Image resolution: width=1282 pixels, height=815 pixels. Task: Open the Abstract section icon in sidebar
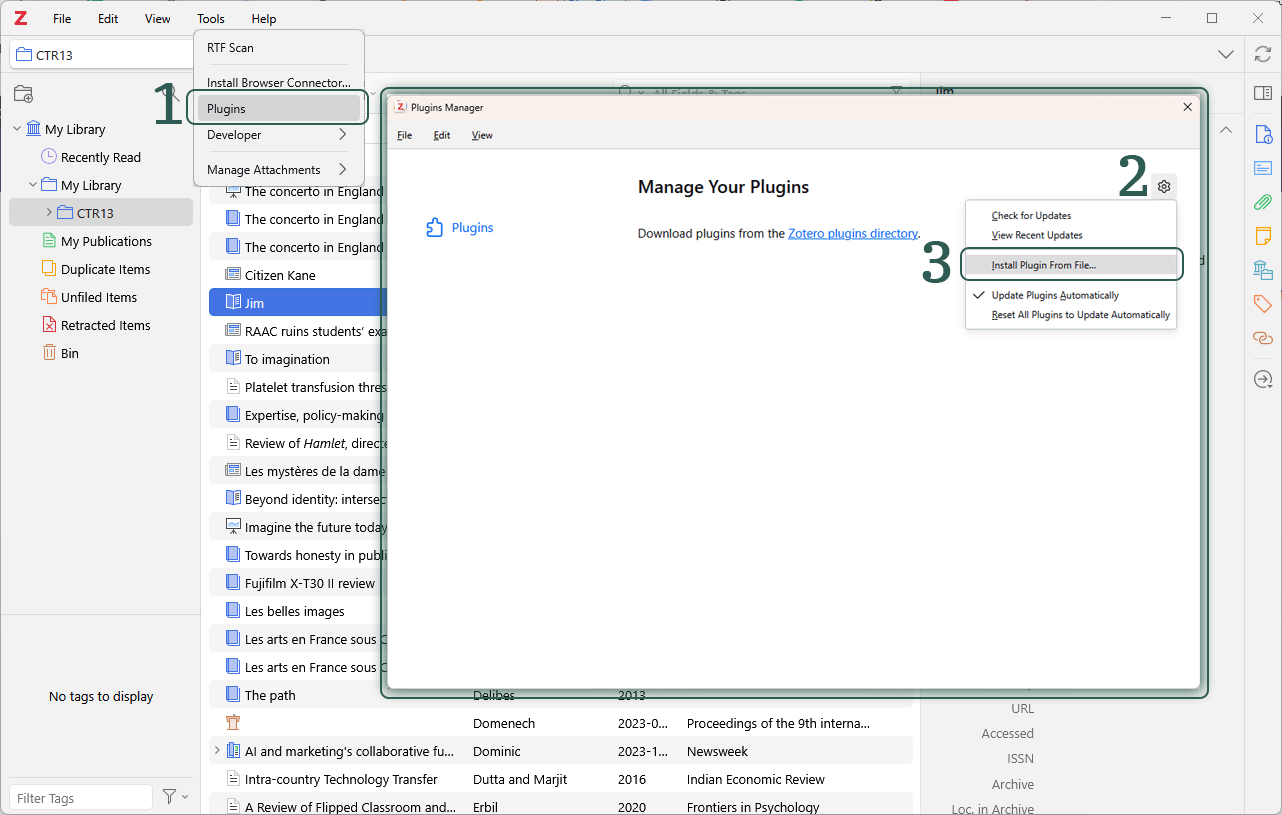[1263, 168]
